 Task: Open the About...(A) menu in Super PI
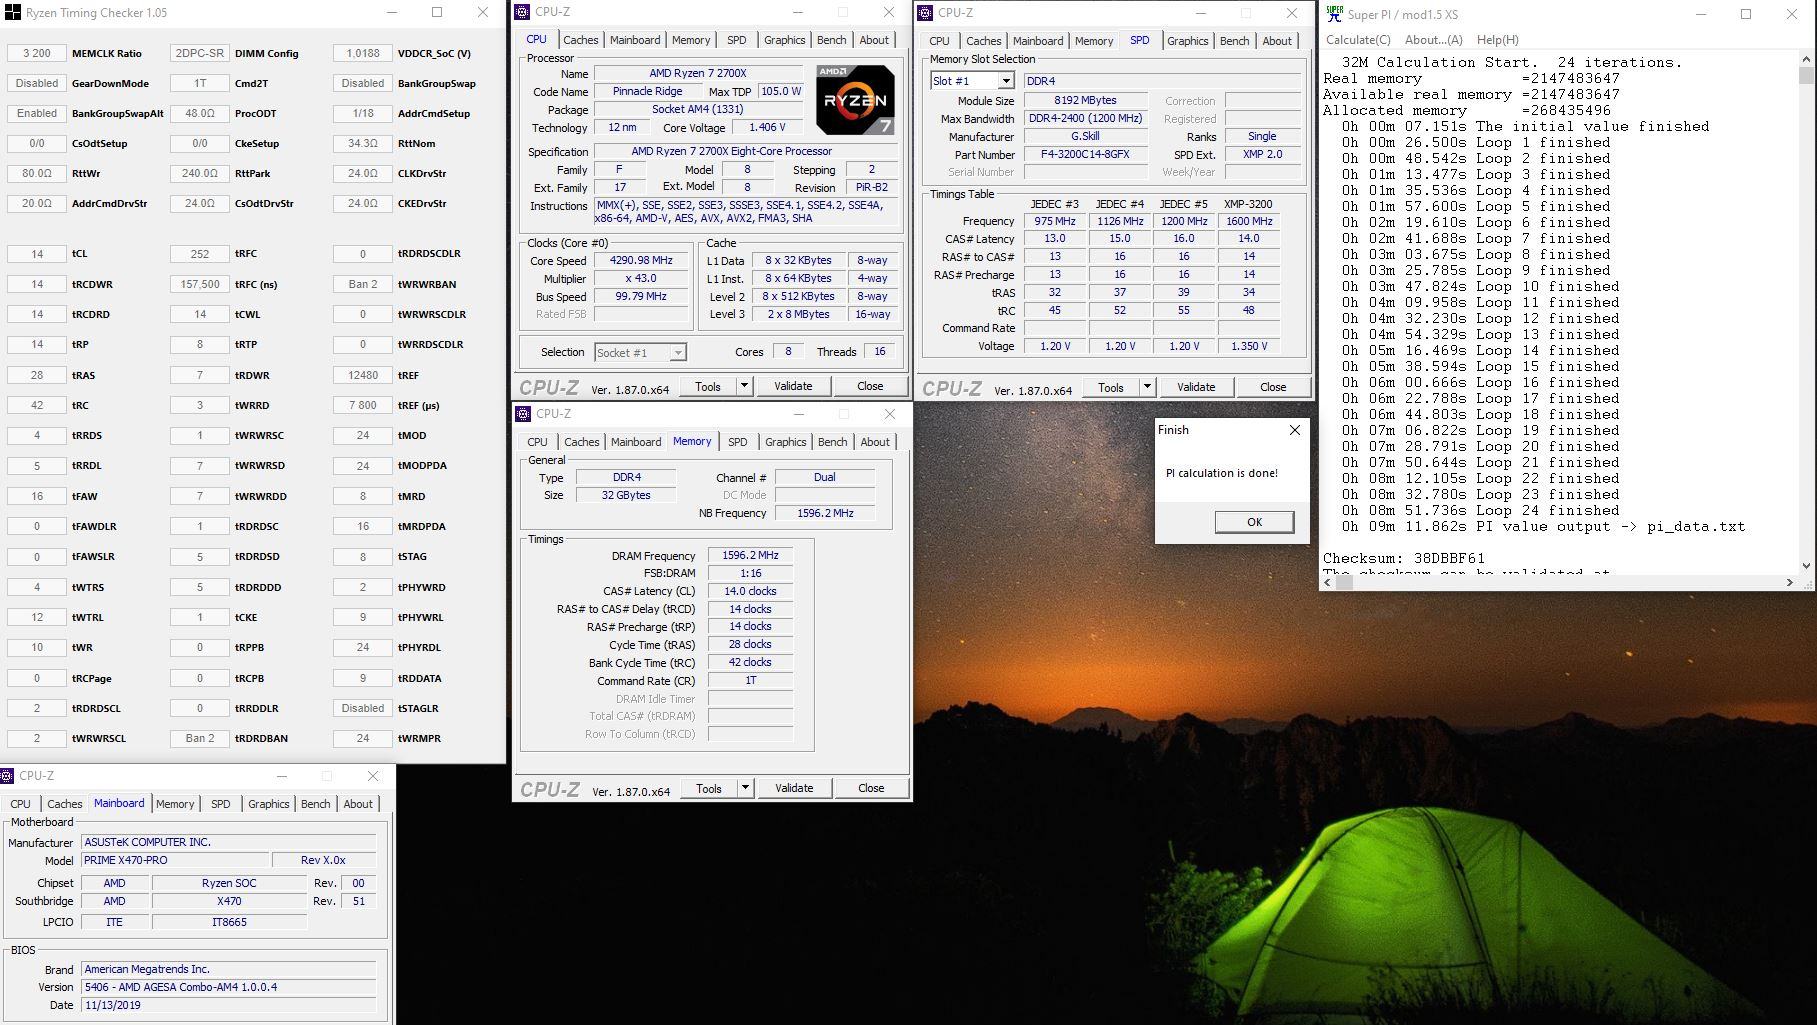(x=1434, y=40)
